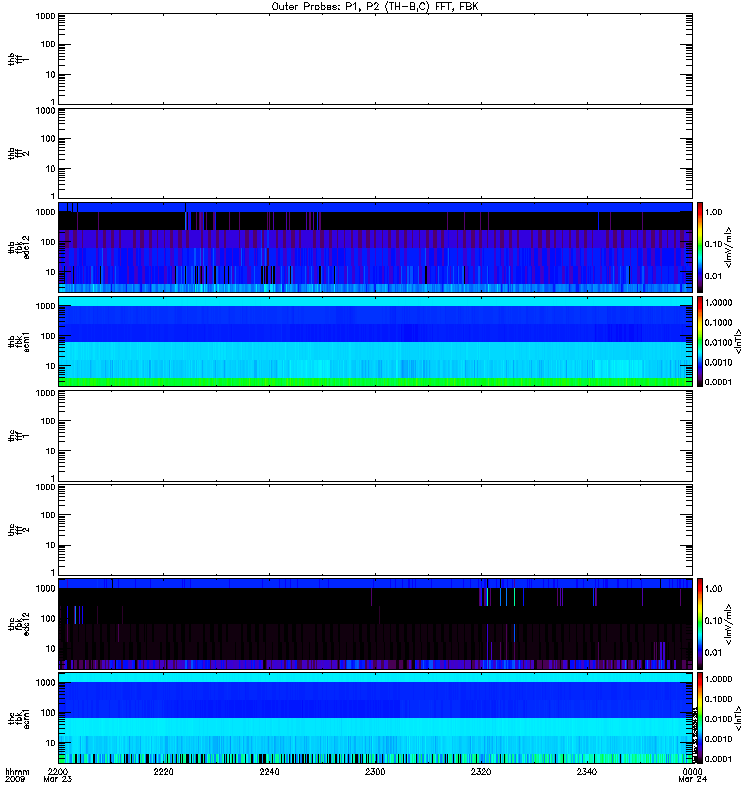The width and height of the screenshot is (750, 800).
Task: Click the 1000 tick label of thb fff 1 panel
Action: (45, 16)
